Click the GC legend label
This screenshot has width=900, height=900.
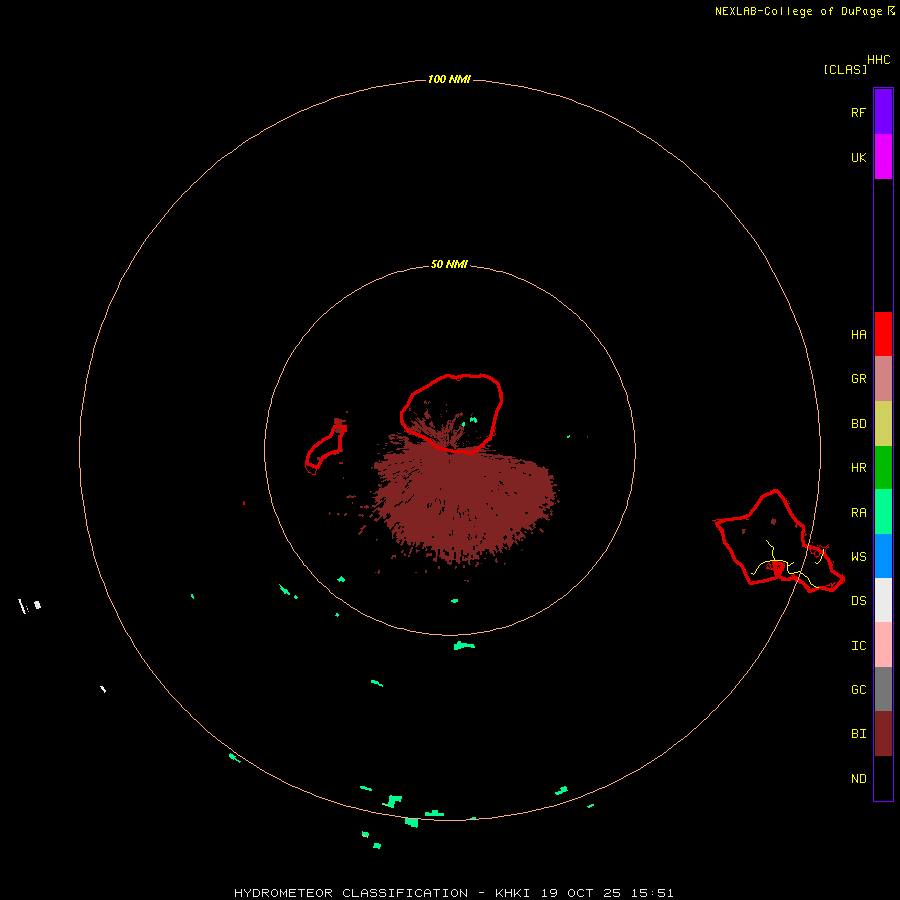858,690
